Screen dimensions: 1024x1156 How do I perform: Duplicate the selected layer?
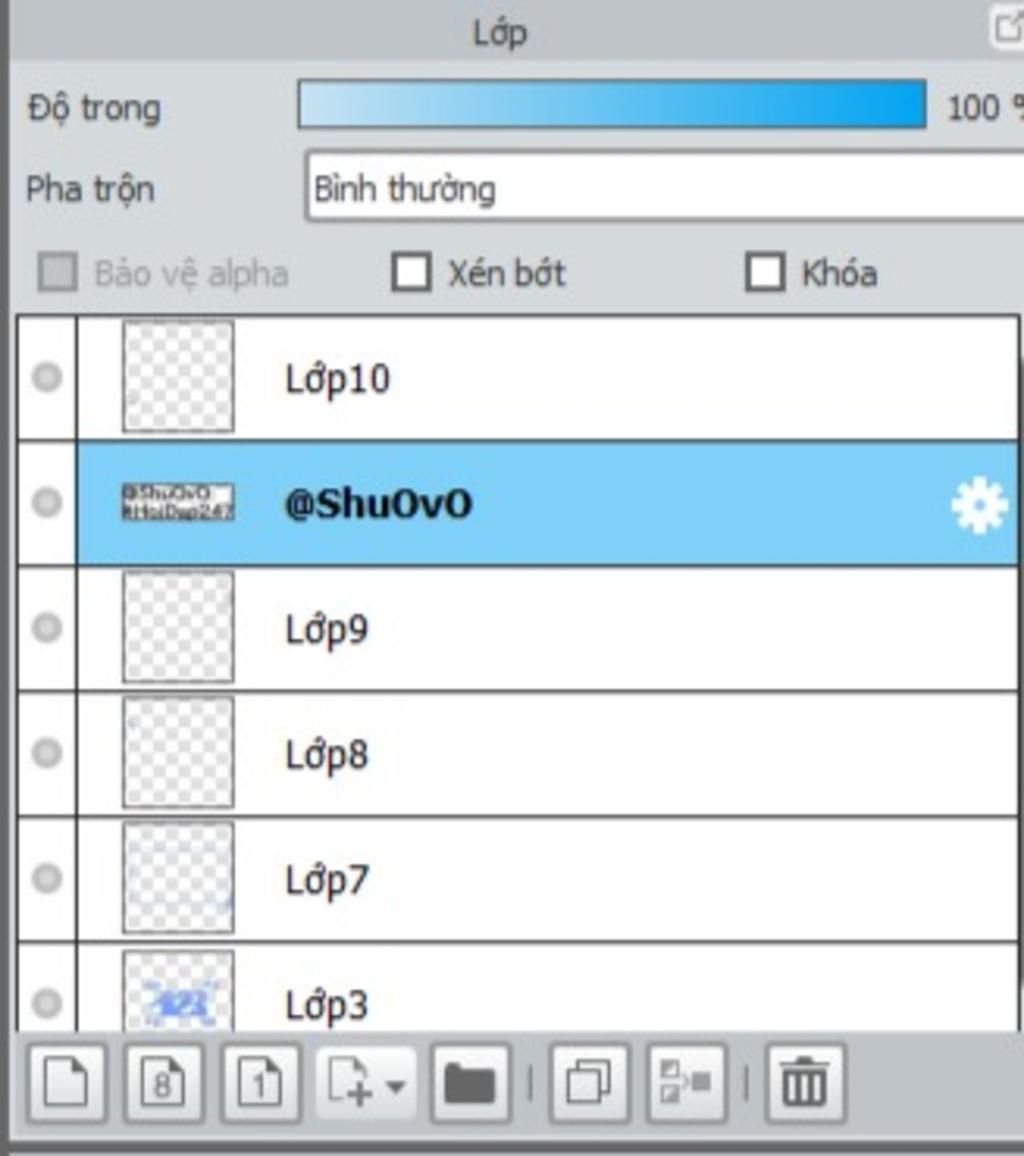tap(589, 1084)
